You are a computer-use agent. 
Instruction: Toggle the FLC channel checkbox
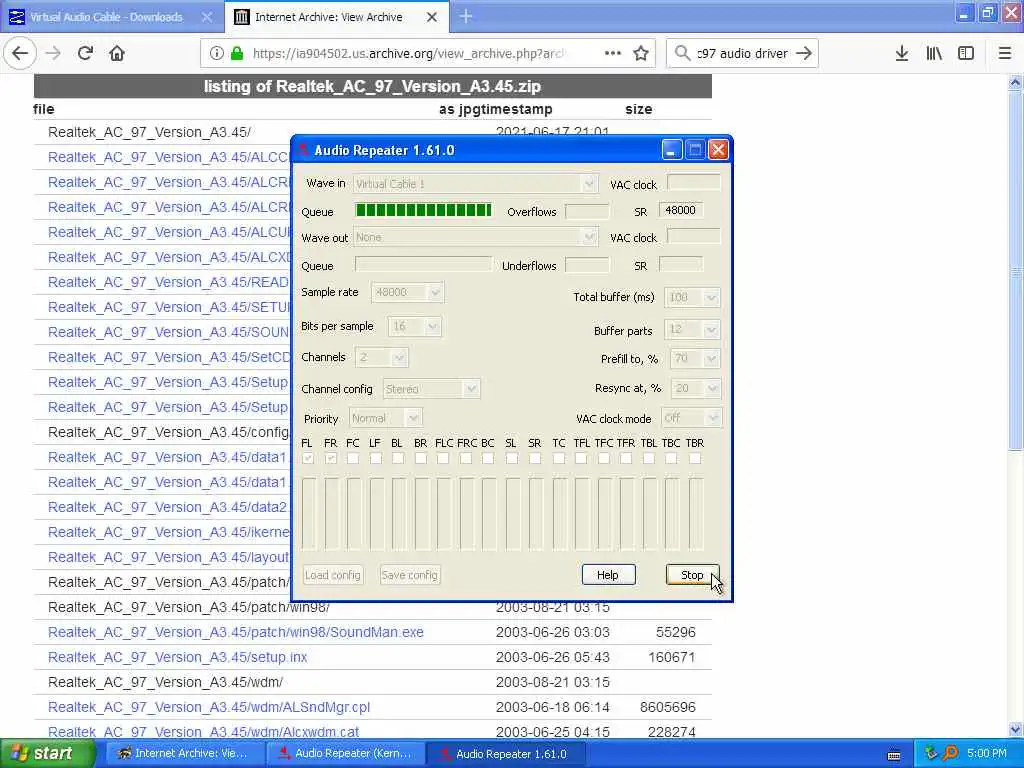click(443, 458)
